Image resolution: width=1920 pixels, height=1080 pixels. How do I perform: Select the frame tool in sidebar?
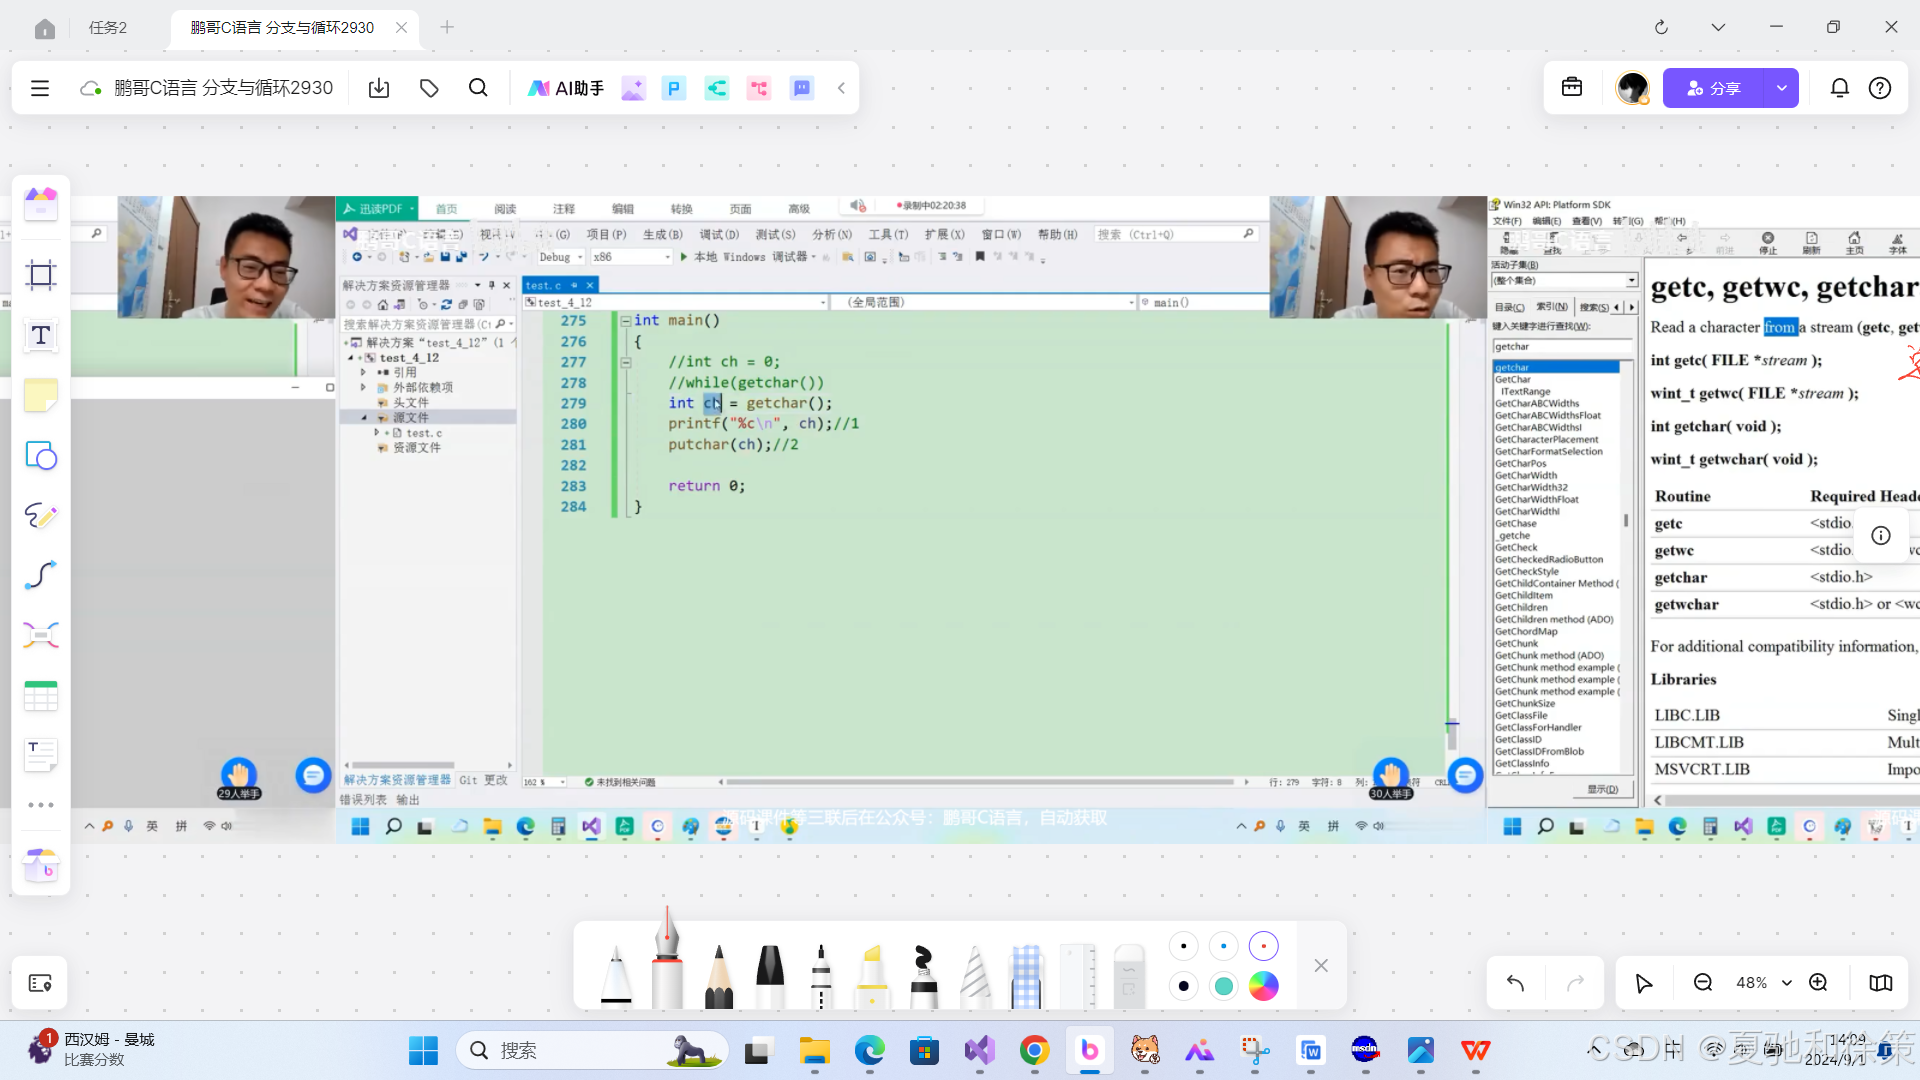click(x=41, y=275)
